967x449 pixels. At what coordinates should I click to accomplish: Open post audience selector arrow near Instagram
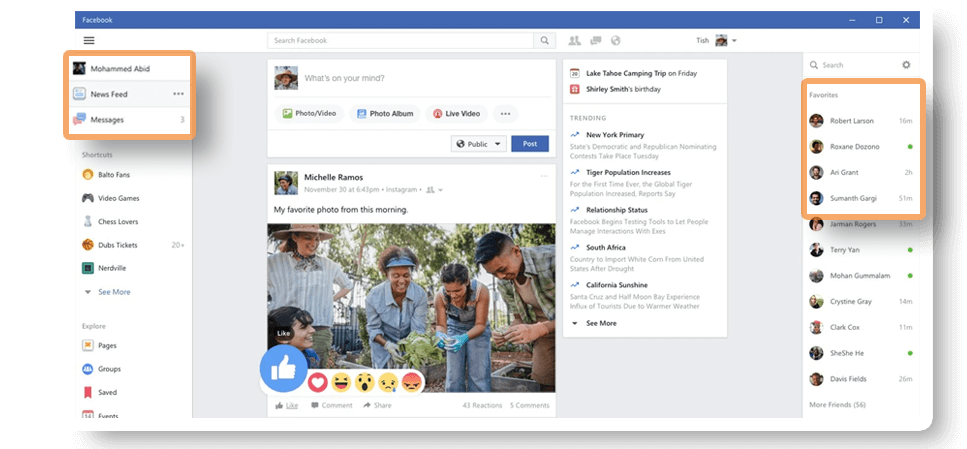pos(440,190)
